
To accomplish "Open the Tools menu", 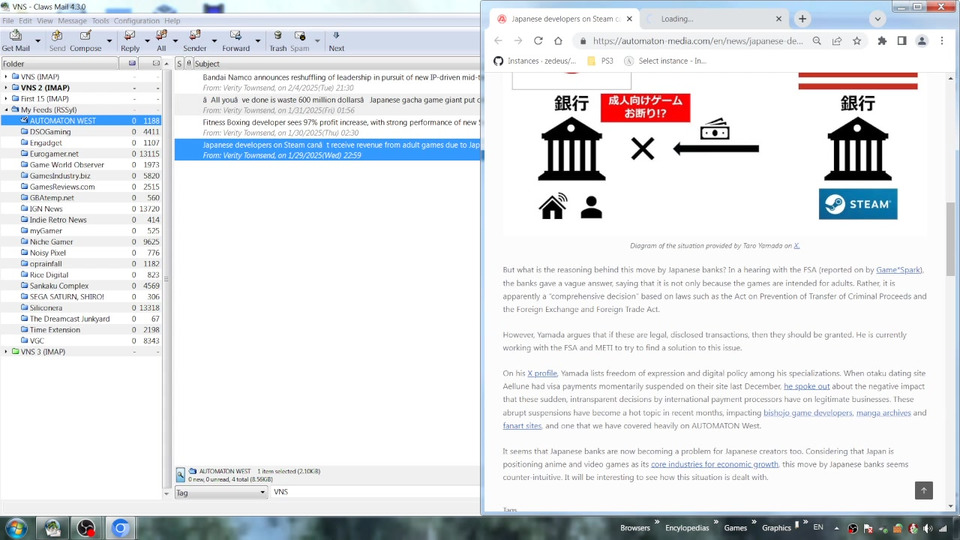I will coord(100,21).
